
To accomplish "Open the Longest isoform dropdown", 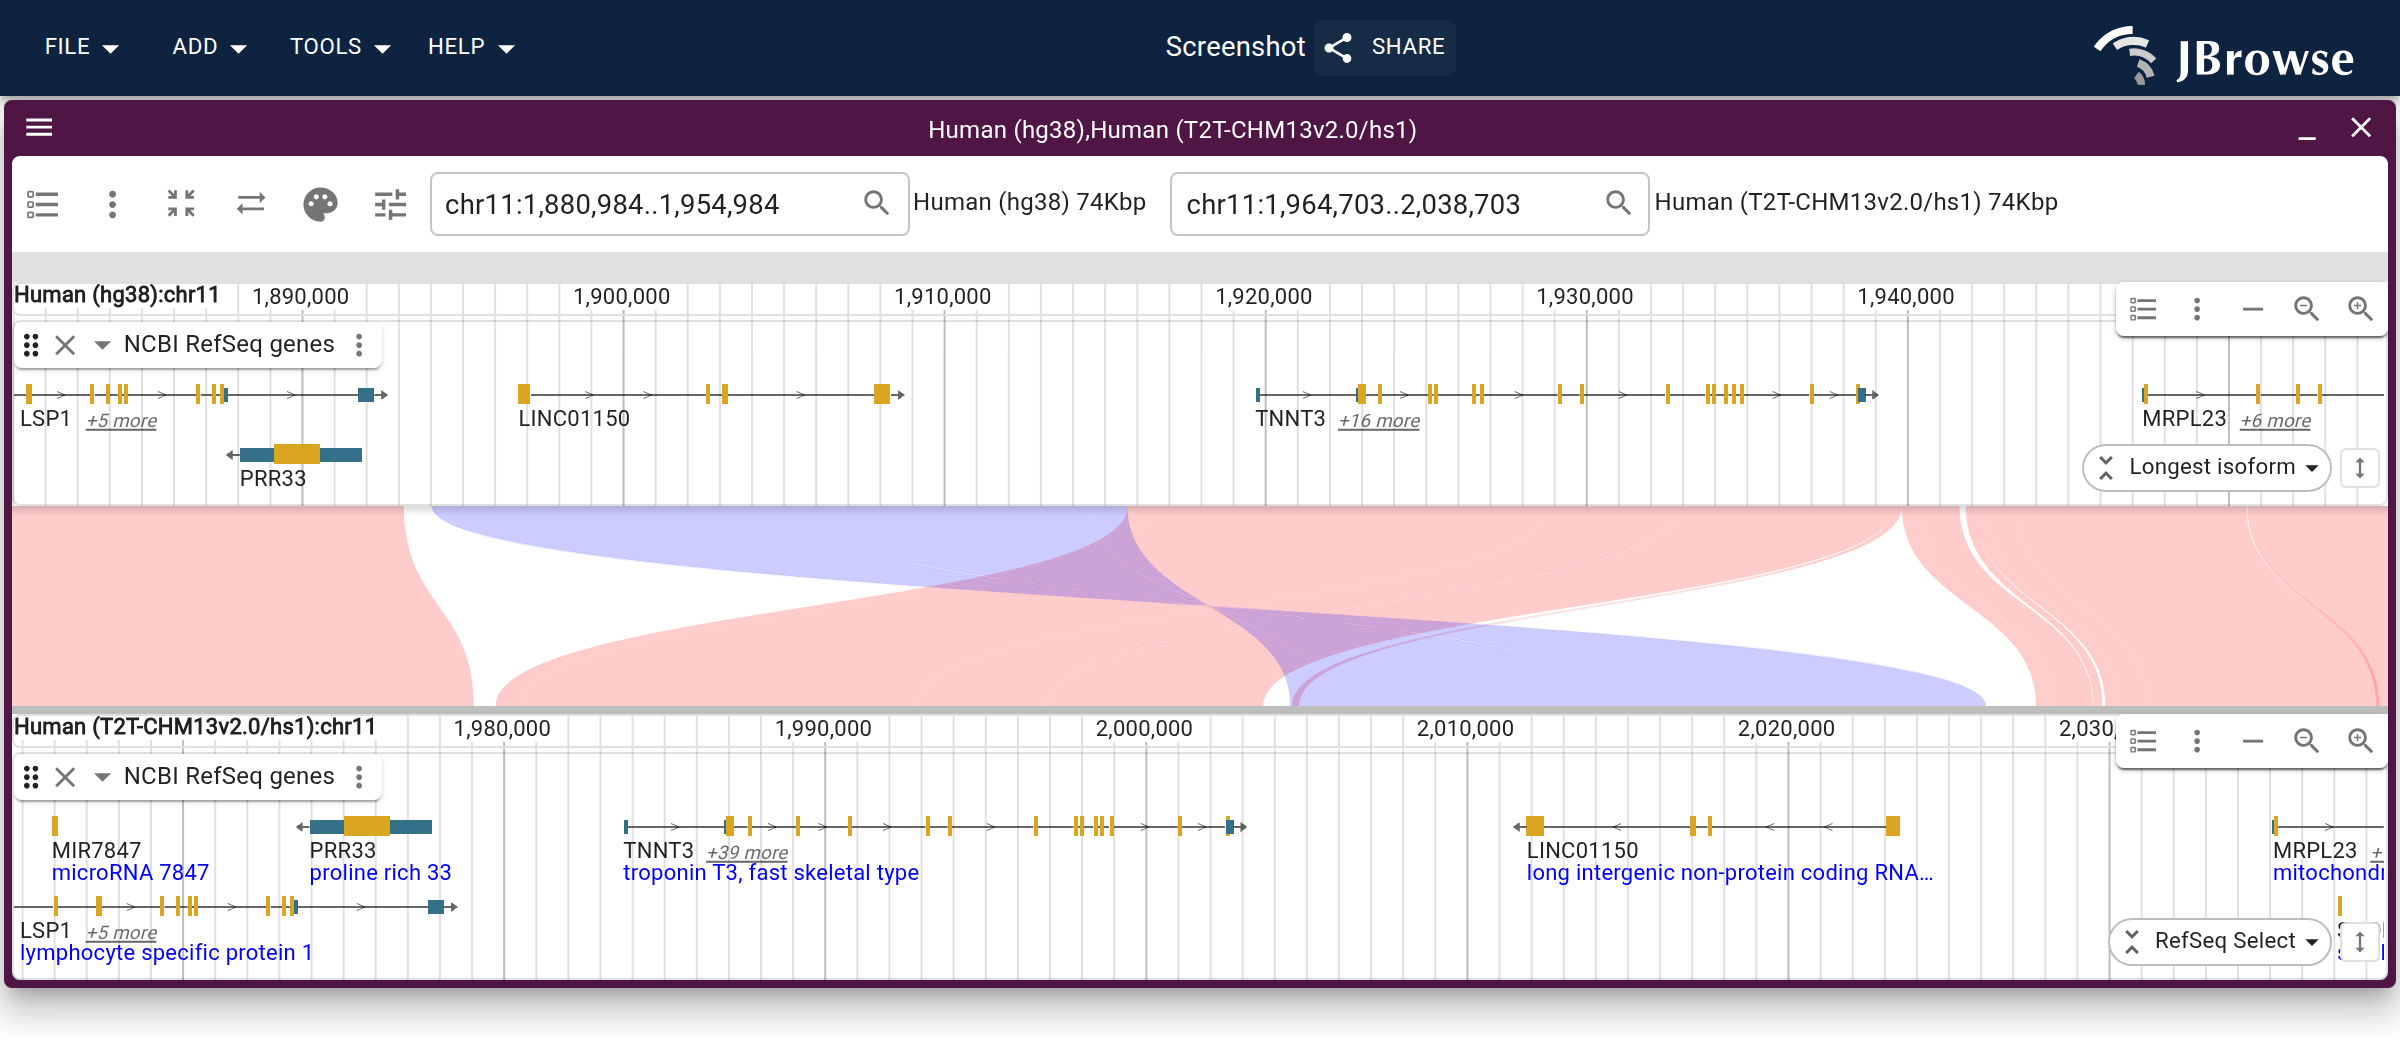I will point(2207,467).
